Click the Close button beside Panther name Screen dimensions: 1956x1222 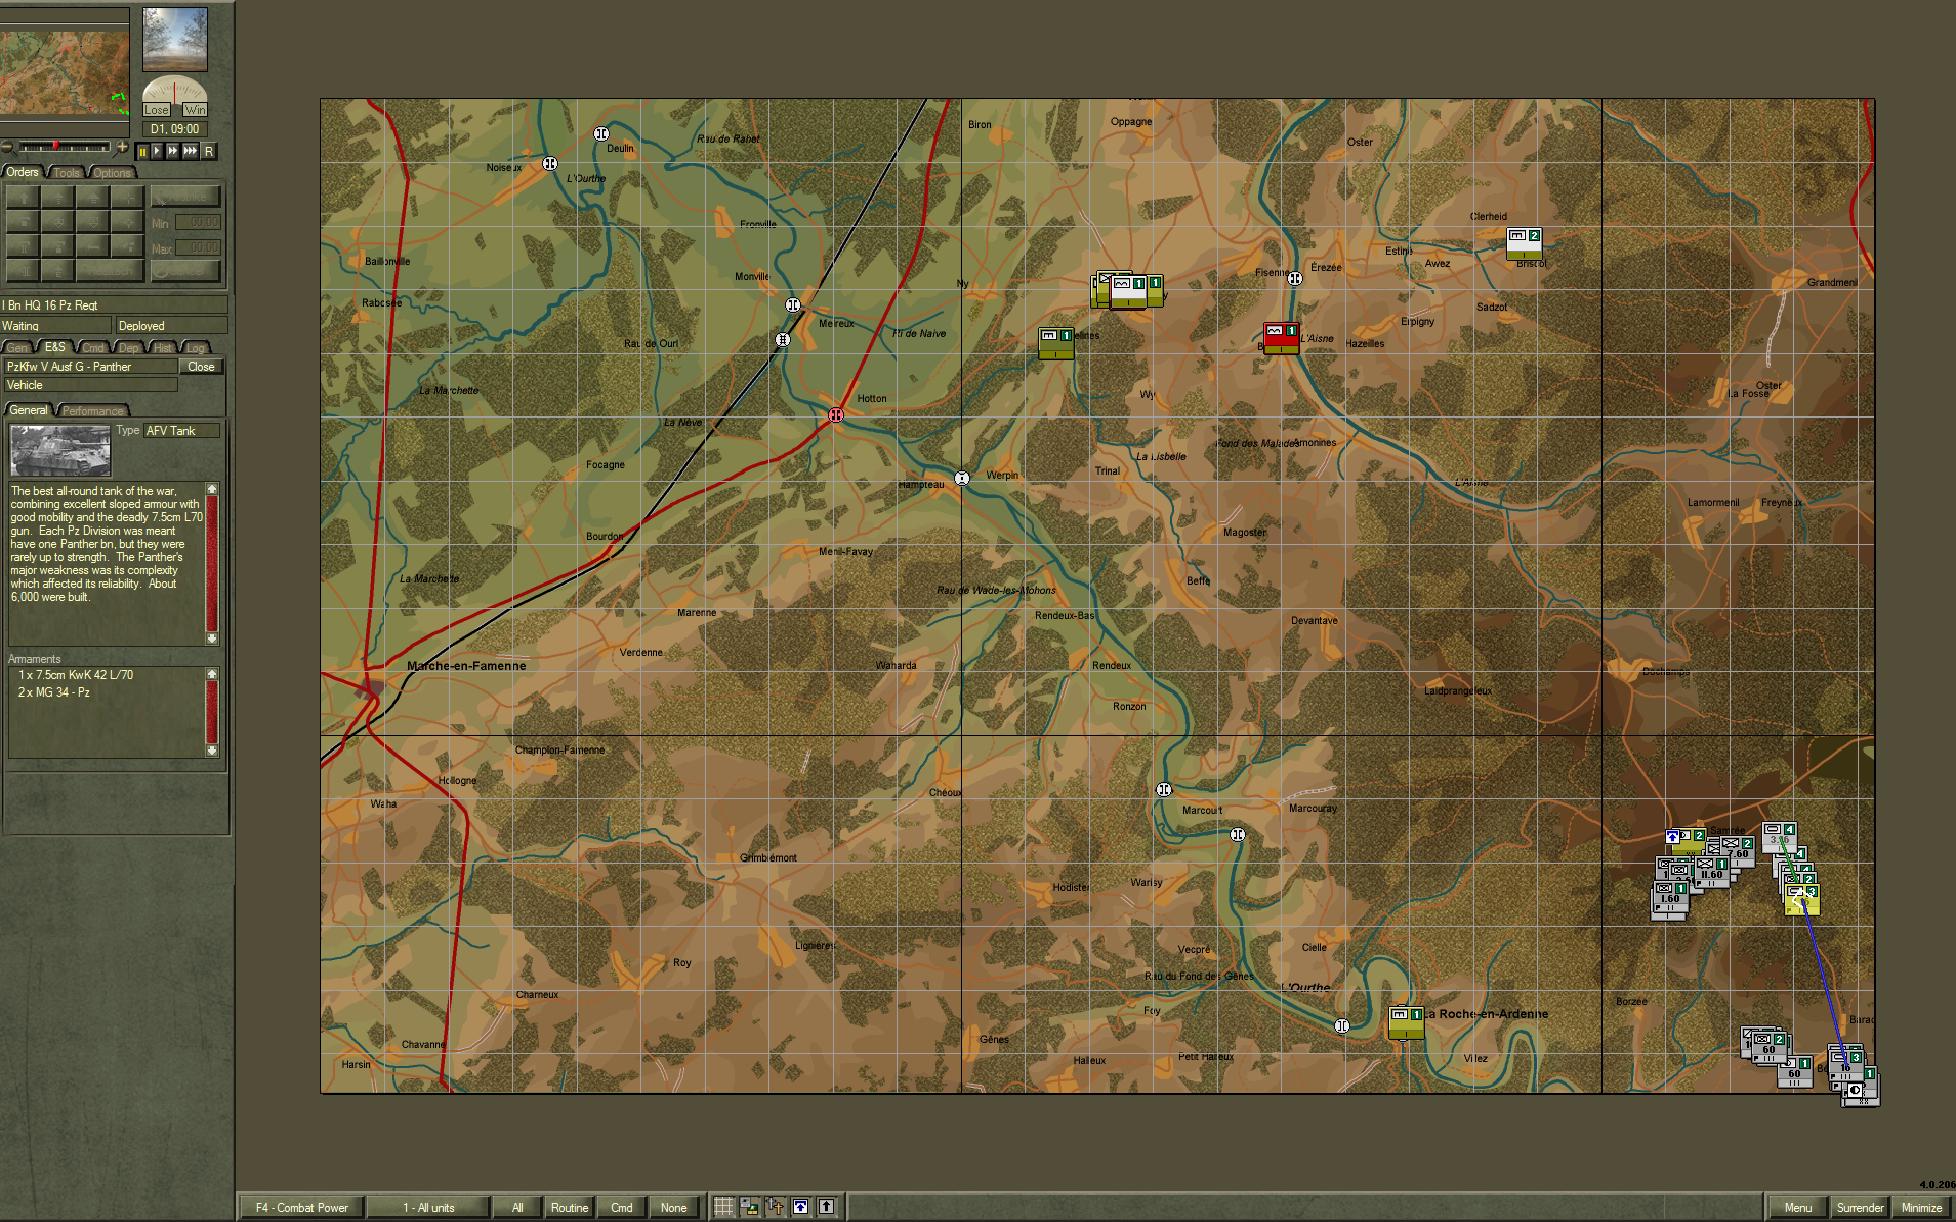coord(201,367)
